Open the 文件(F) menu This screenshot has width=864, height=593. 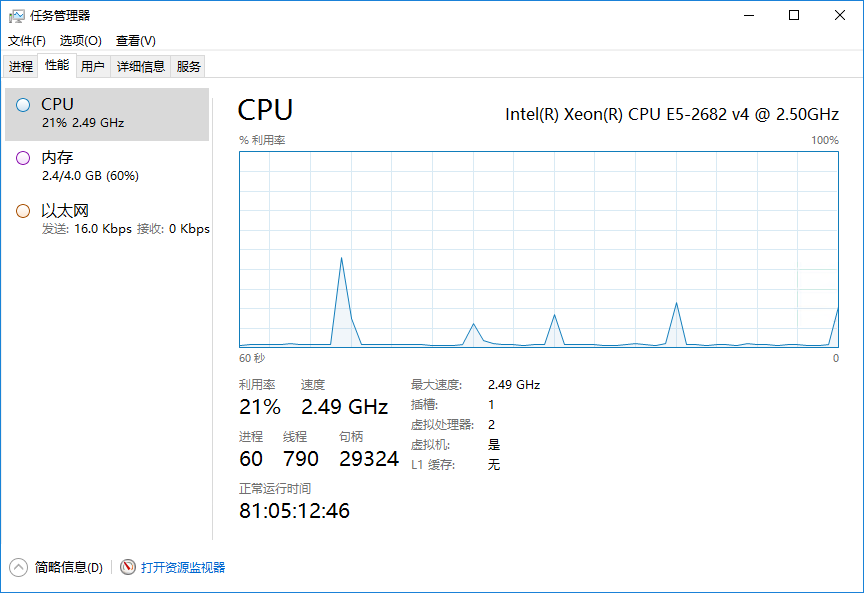(26, 41)
